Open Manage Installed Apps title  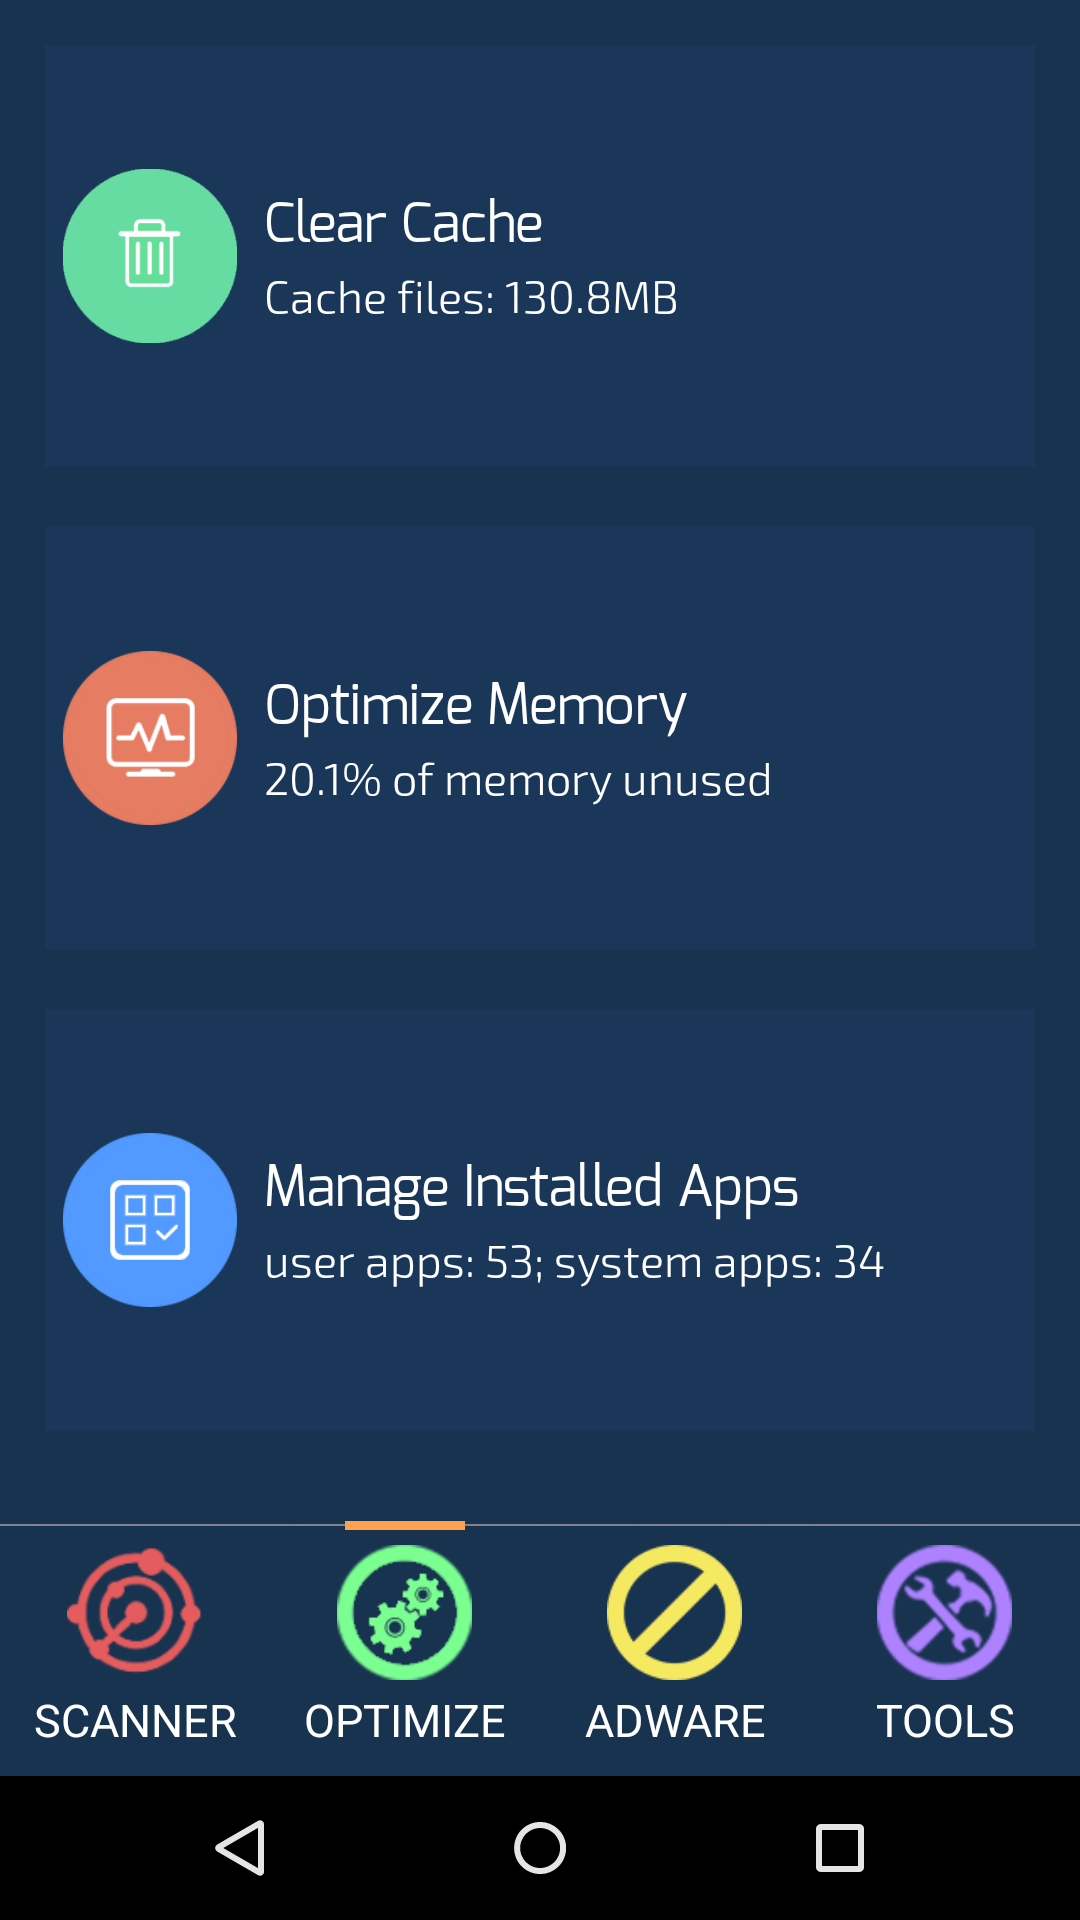pos(532,1189)
